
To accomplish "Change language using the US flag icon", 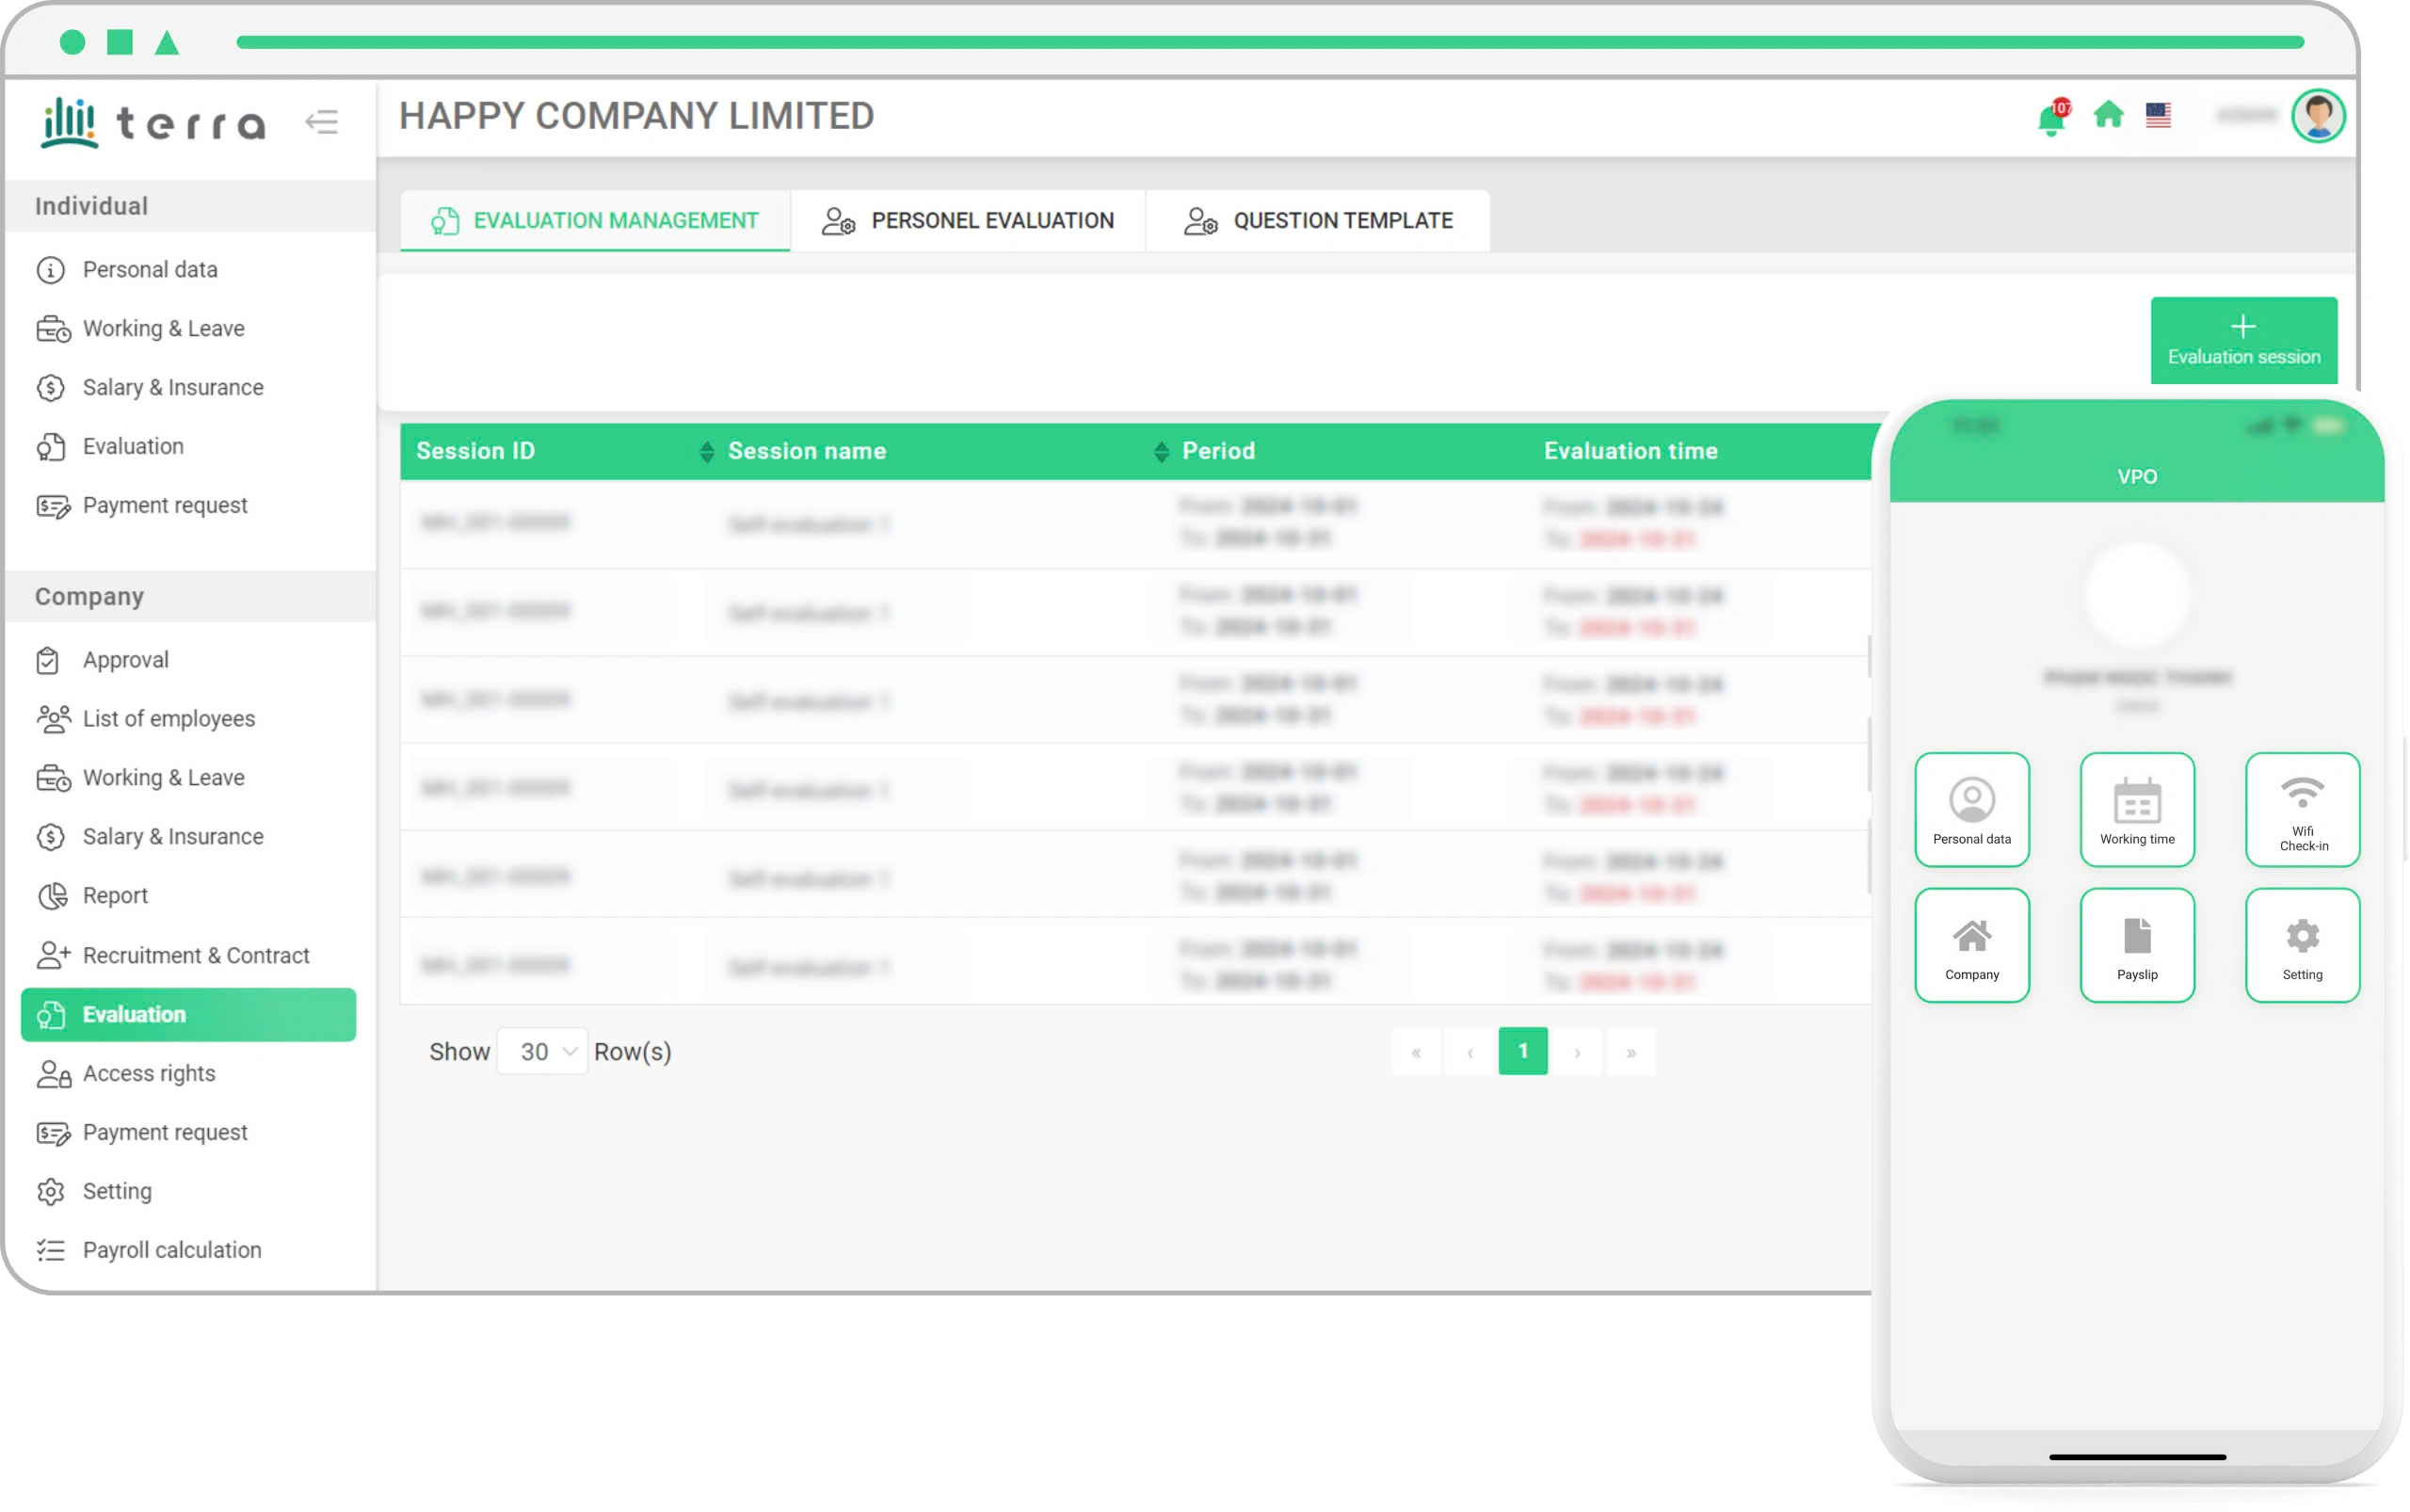I will pos(2158,116).
